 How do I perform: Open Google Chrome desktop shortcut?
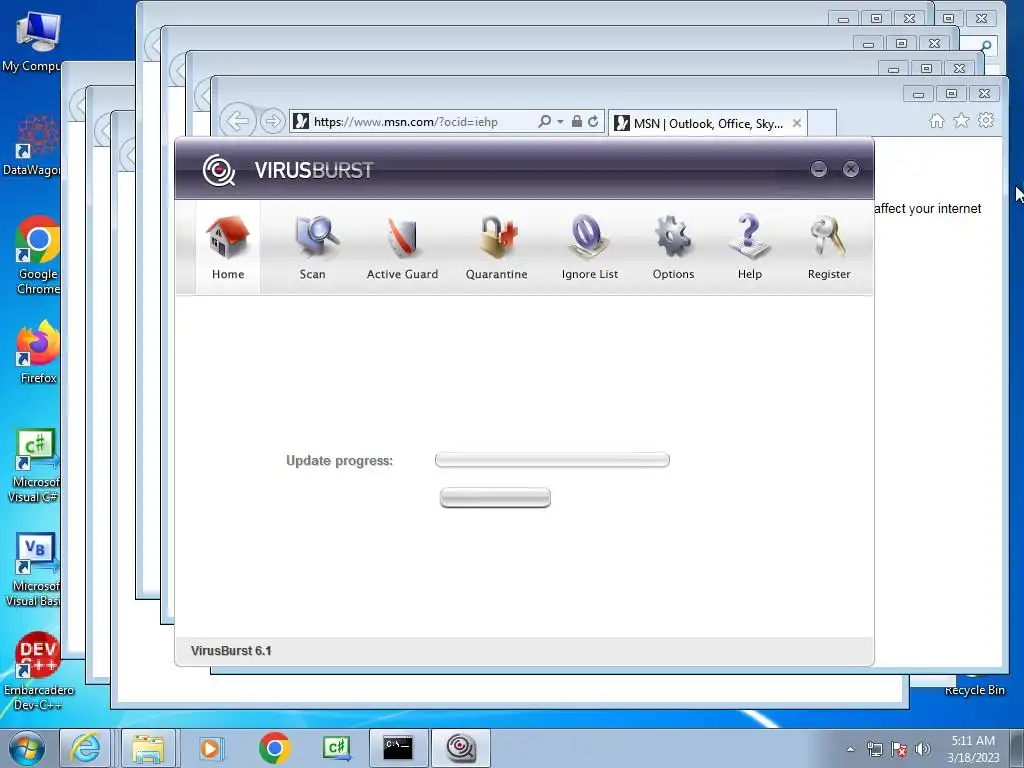(37, 255)
